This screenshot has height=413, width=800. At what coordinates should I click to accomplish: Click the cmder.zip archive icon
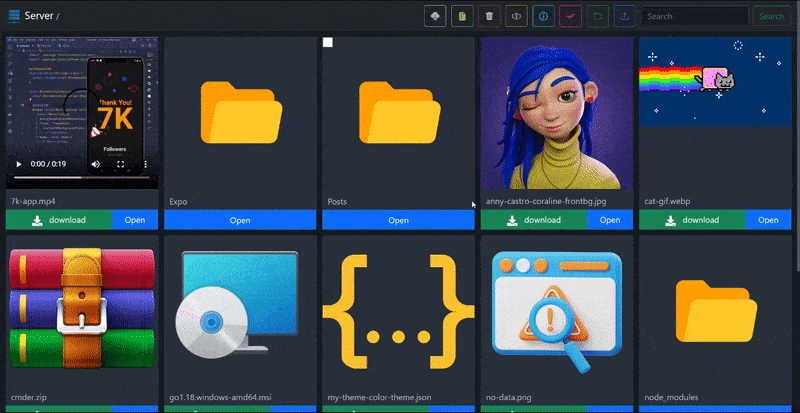82,308
